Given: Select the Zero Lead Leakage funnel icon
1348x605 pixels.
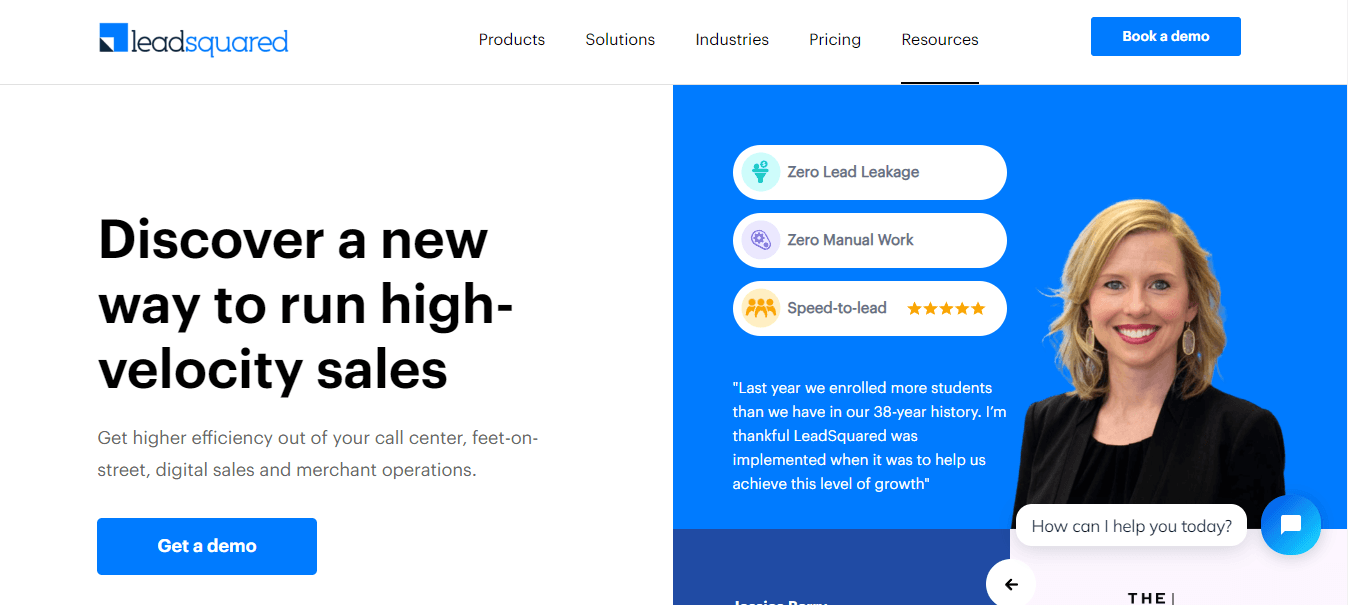Looking at the screenshot, I should tap(761, 171).
